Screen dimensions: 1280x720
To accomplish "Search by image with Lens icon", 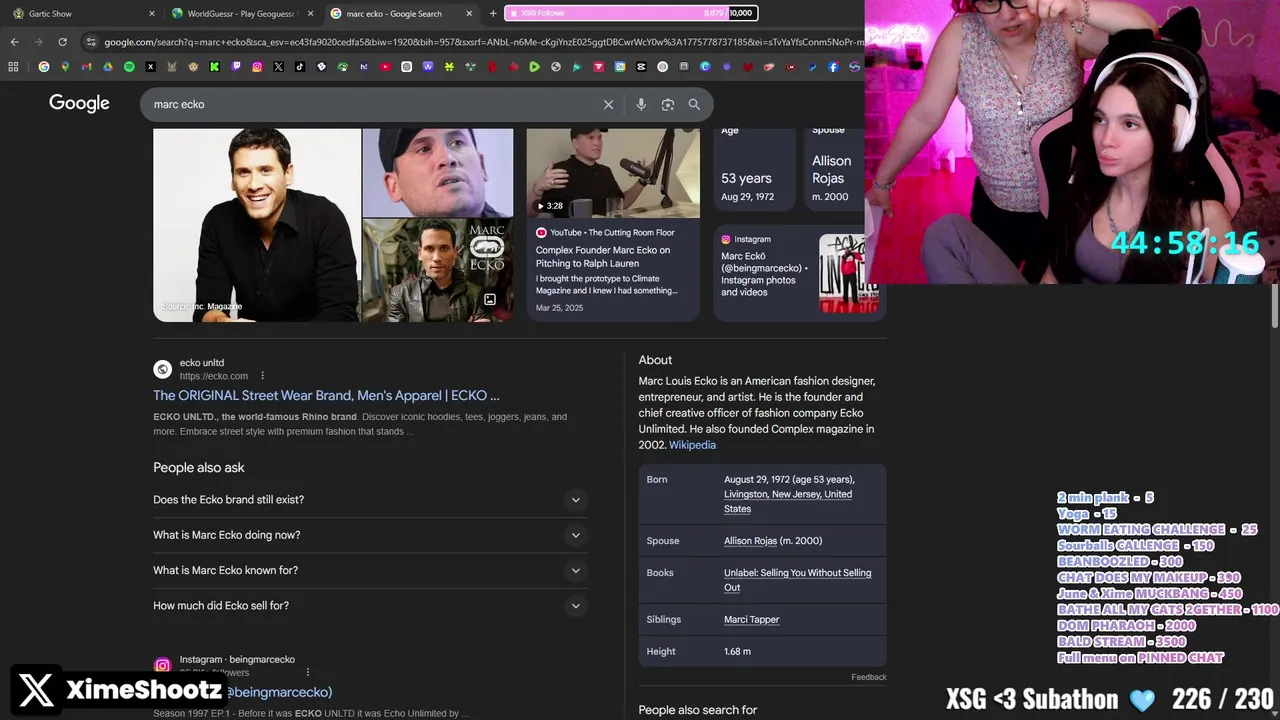I will click(667, 104).
